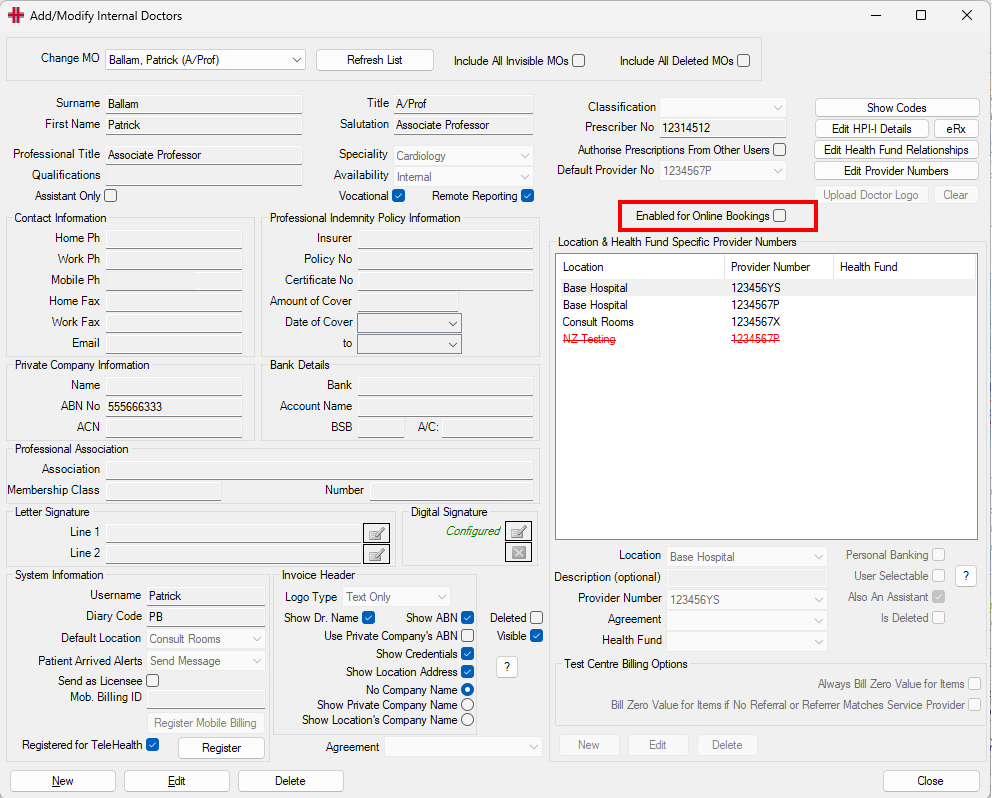Click the Line 1 signature edit icon
Image resolution: width=992 pixels, height=798 pixels.
point(376,533)
